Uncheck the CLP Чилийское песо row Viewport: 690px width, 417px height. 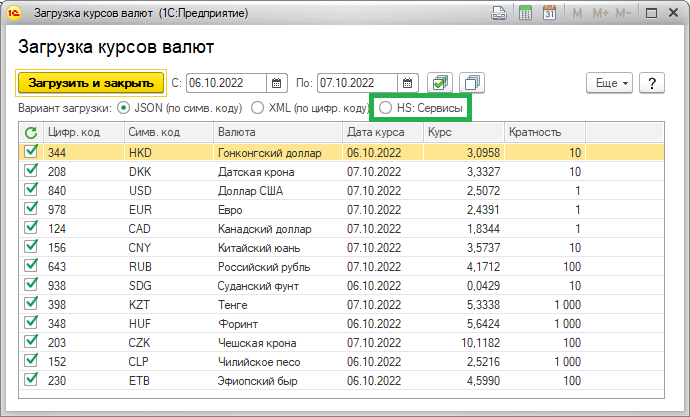[31, 361]
